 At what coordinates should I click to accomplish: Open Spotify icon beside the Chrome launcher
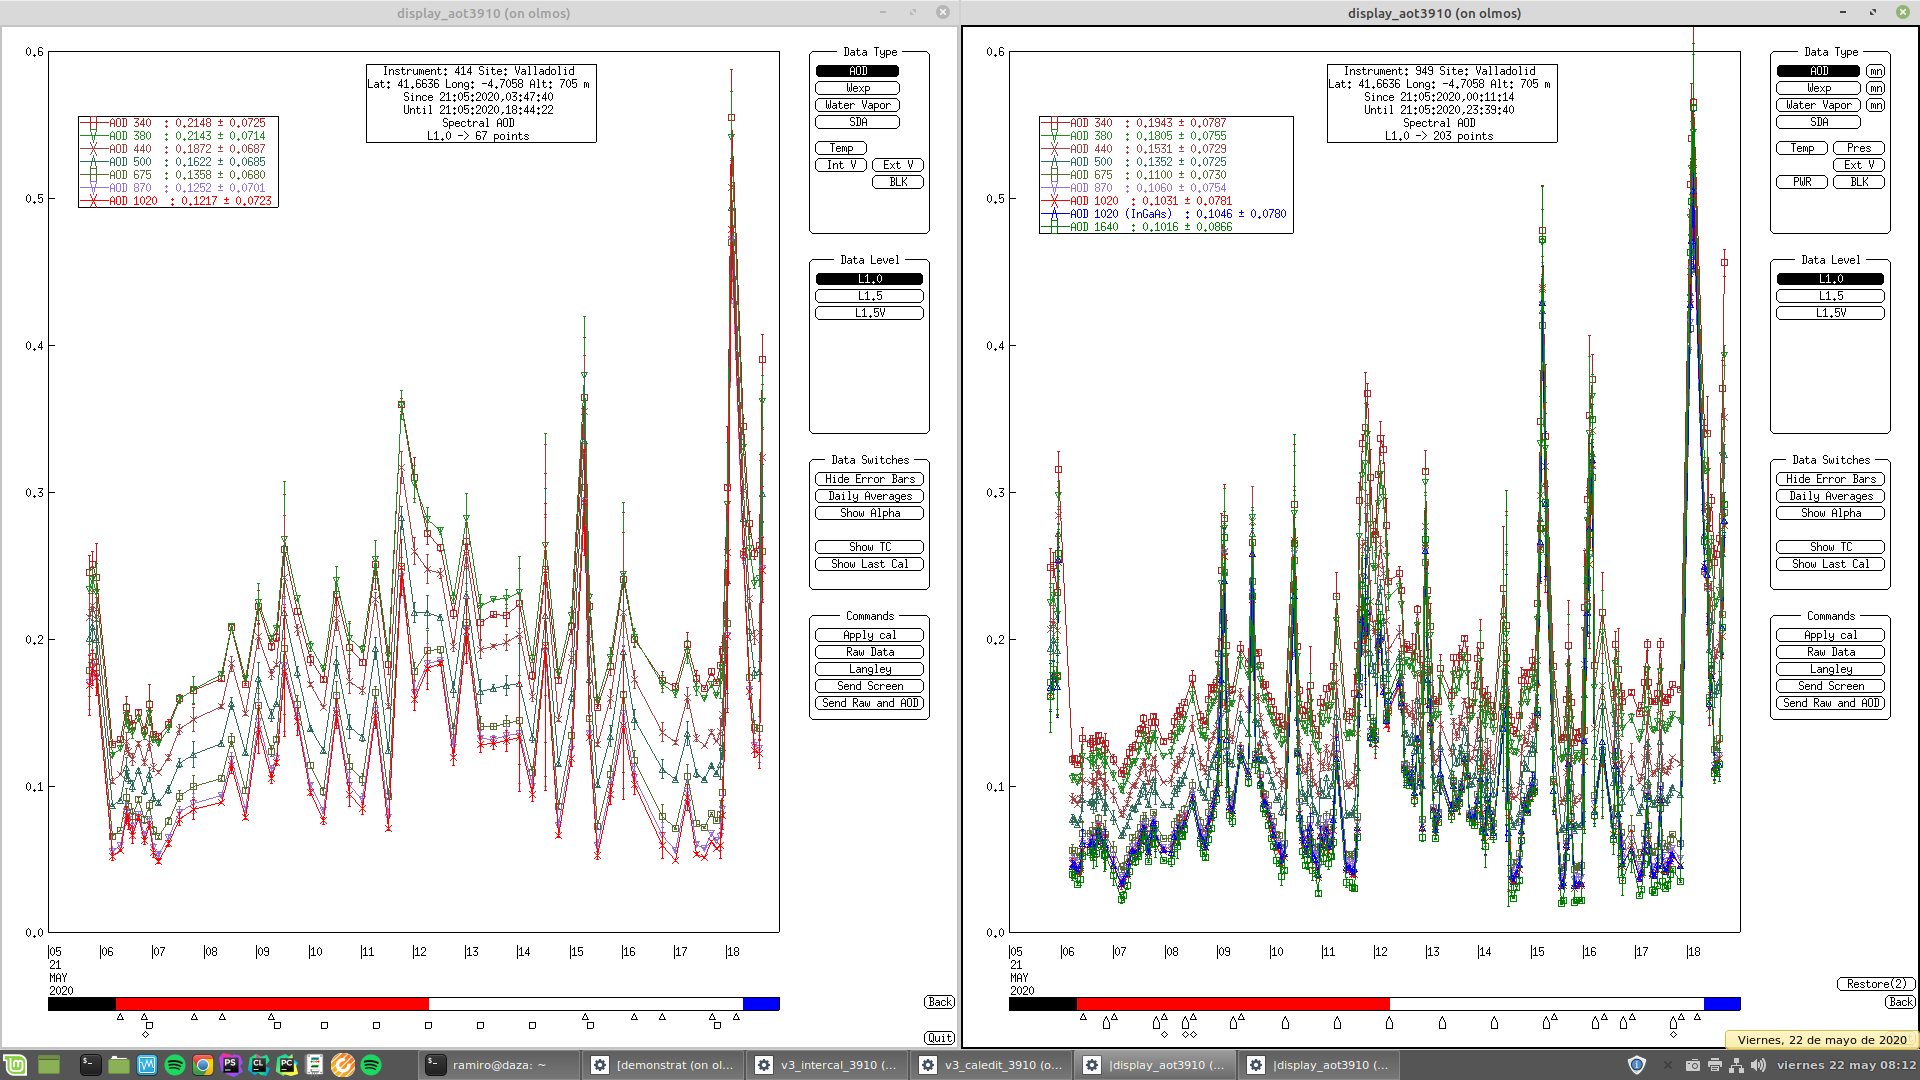click(175, 1065)
